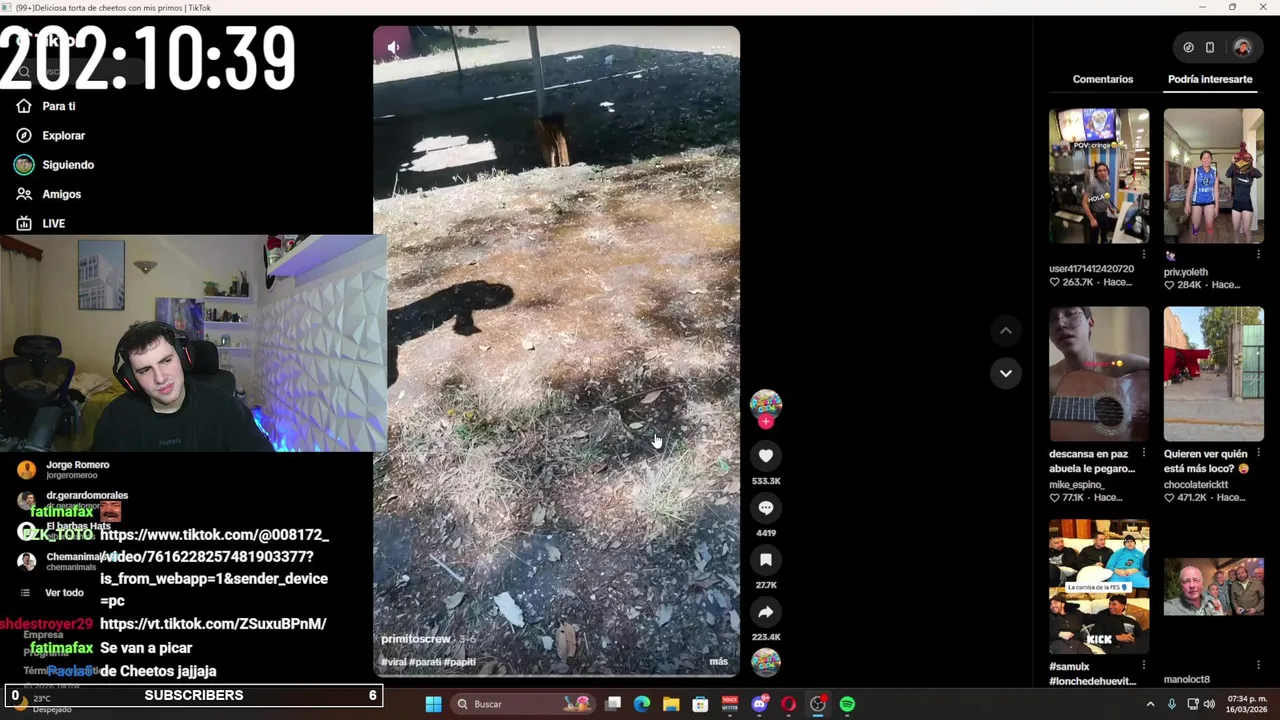Open the Voicemeeter icon on the taskbar
Screen dimensions: 1280x720
(730, 704)
